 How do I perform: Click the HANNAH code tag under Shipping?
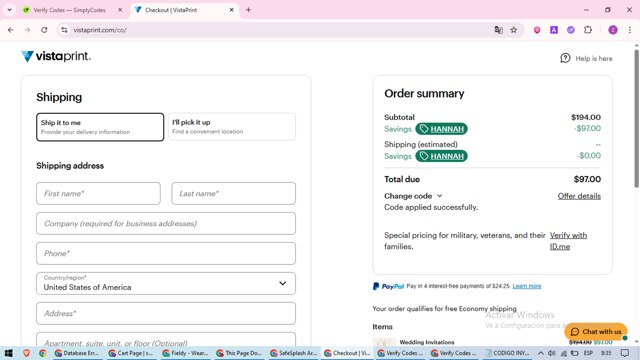(x=442, y=156)
